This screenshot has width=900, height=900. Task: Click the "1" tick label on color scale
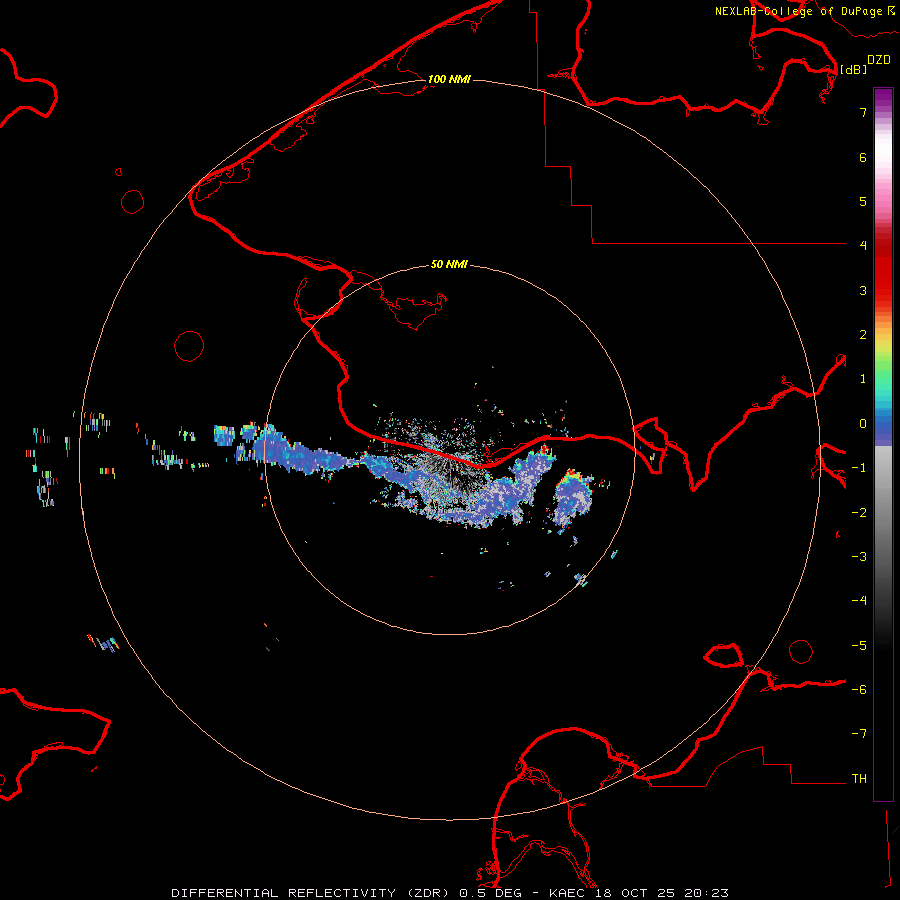coord(863,379)
